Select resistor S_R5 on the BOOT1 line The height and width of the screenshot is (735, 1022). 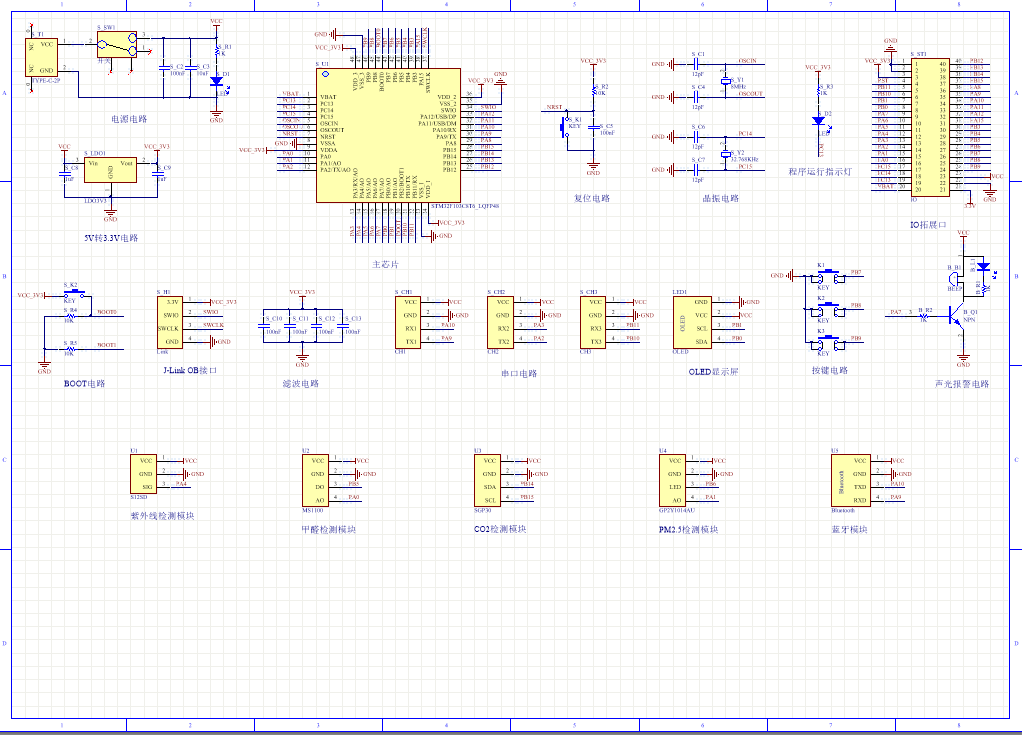click(x=70, y=349)
